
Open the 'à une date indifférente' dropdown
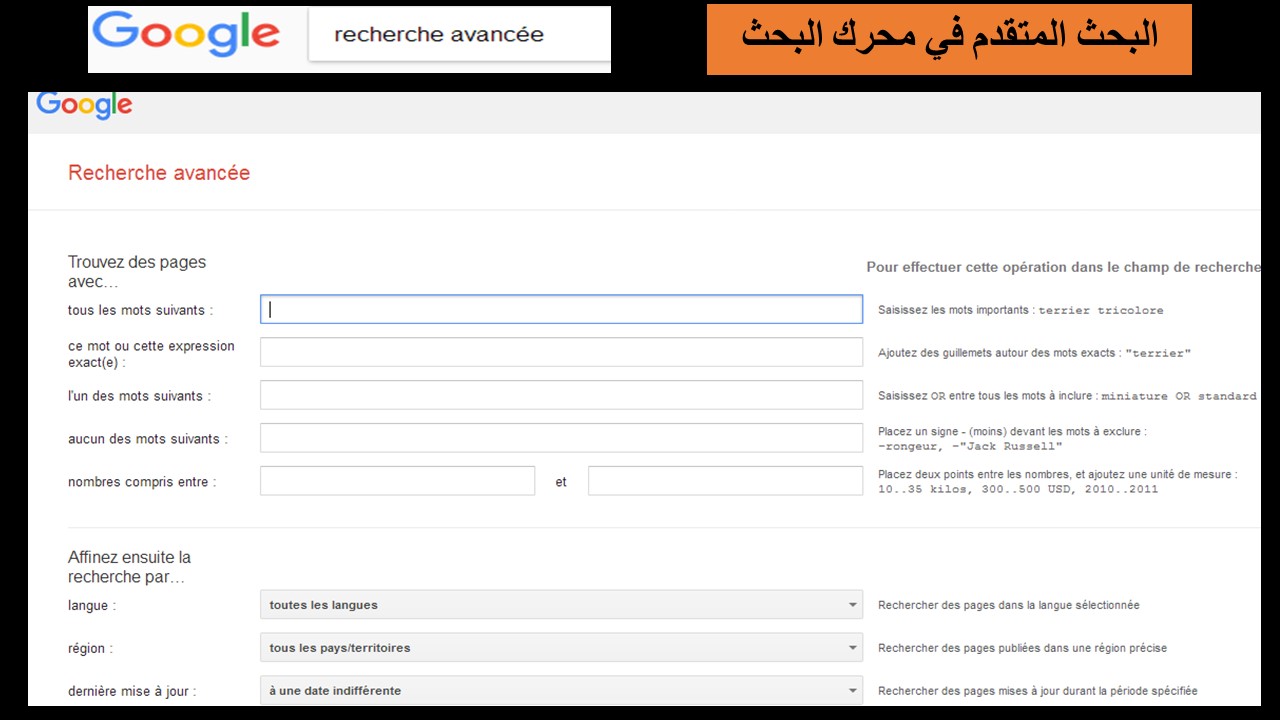(561, 691)
